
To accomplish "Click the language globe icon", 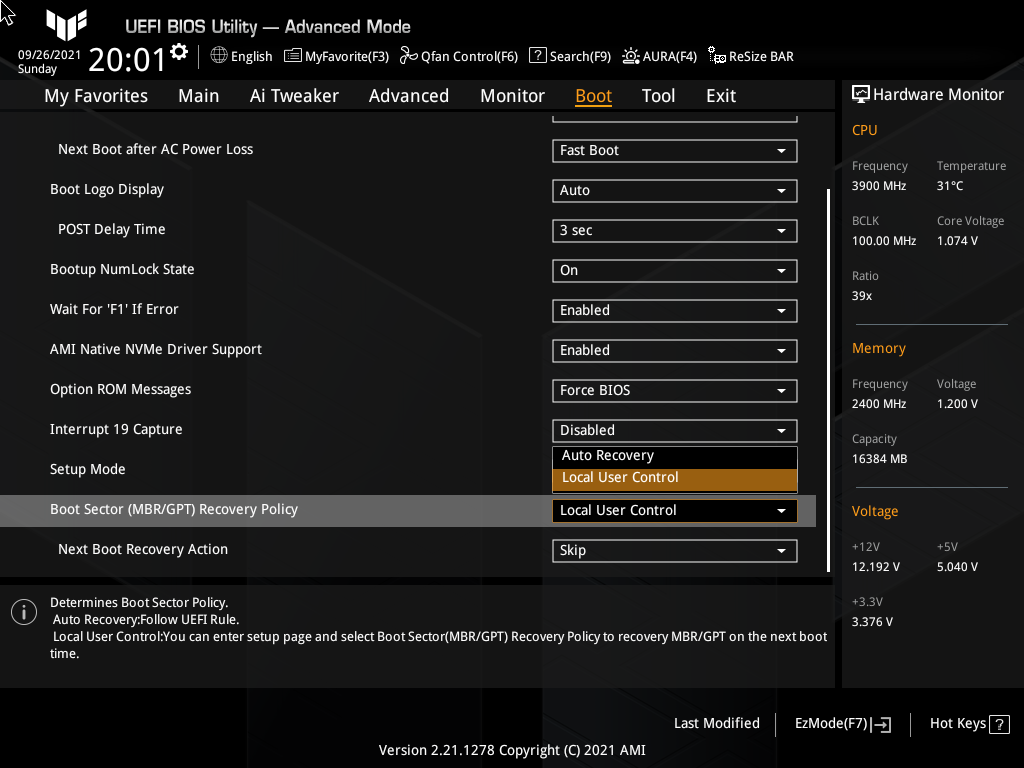I will [218, 56].
